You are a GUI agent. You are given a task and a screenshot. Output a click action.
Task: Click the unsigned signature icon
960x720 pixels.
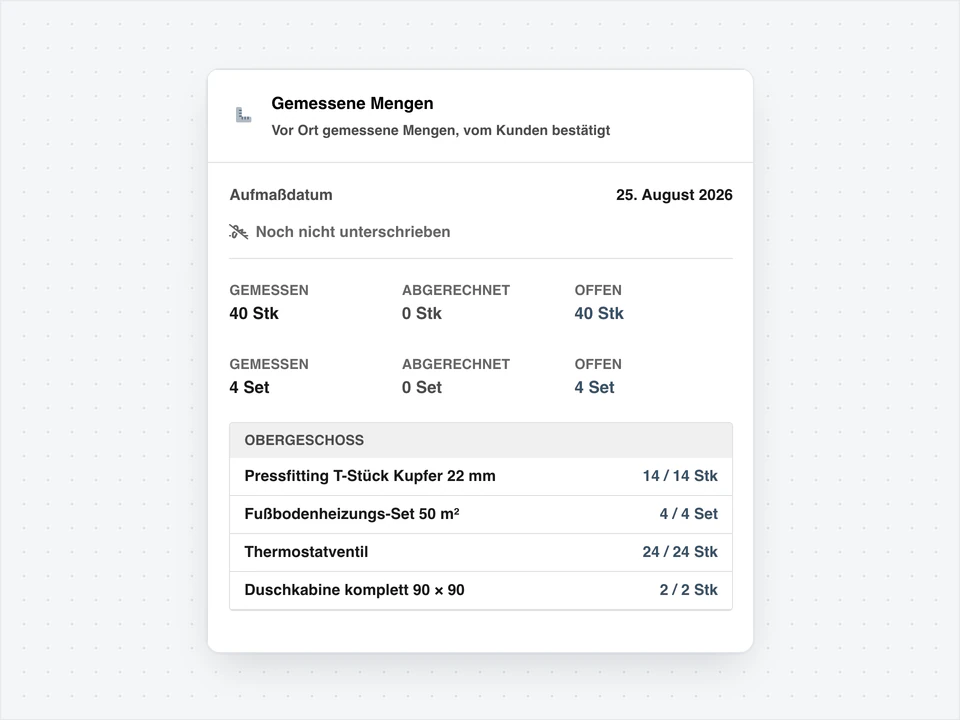(238, 231)
